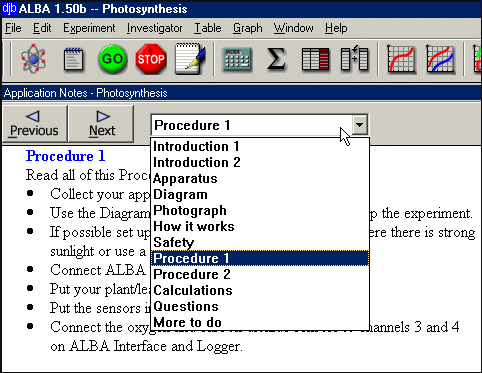The height and width of the screenshot is (373, 482).
Task: Start logging with the green GO button
Action: [113, 59]
